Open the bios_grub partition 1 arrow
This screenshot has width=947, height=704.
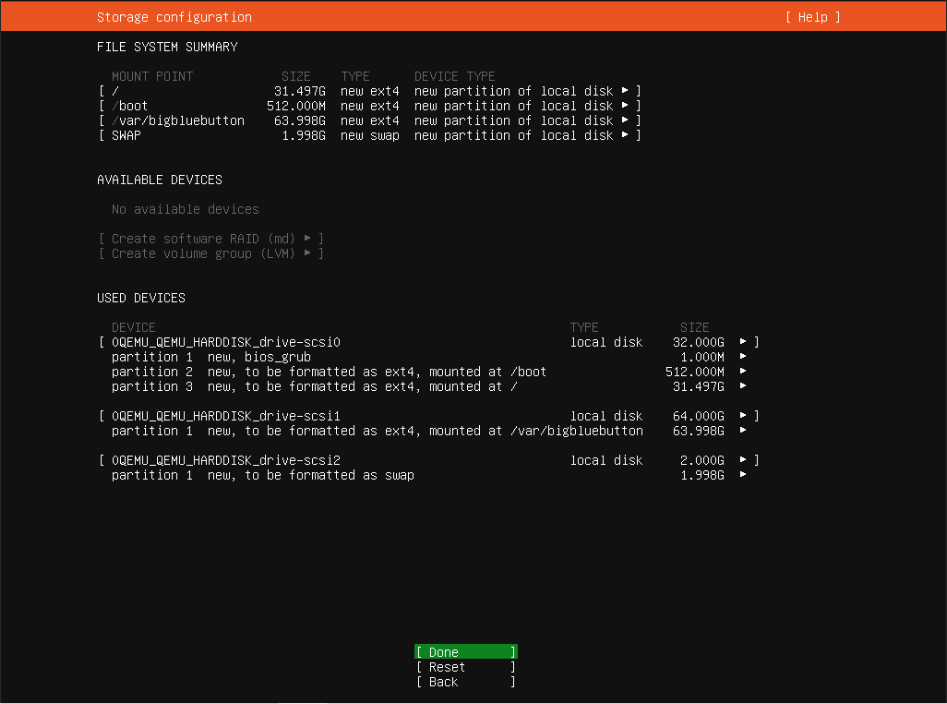pos(743,357)
